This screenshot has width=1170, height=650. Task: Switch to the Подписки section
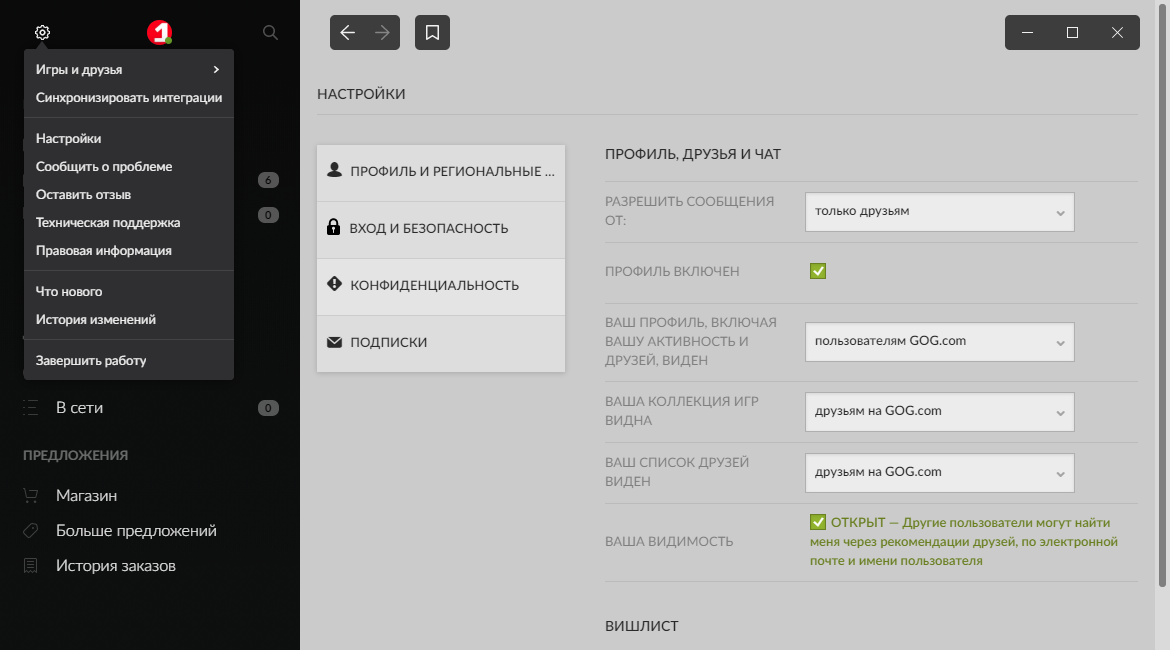point(440,343)
